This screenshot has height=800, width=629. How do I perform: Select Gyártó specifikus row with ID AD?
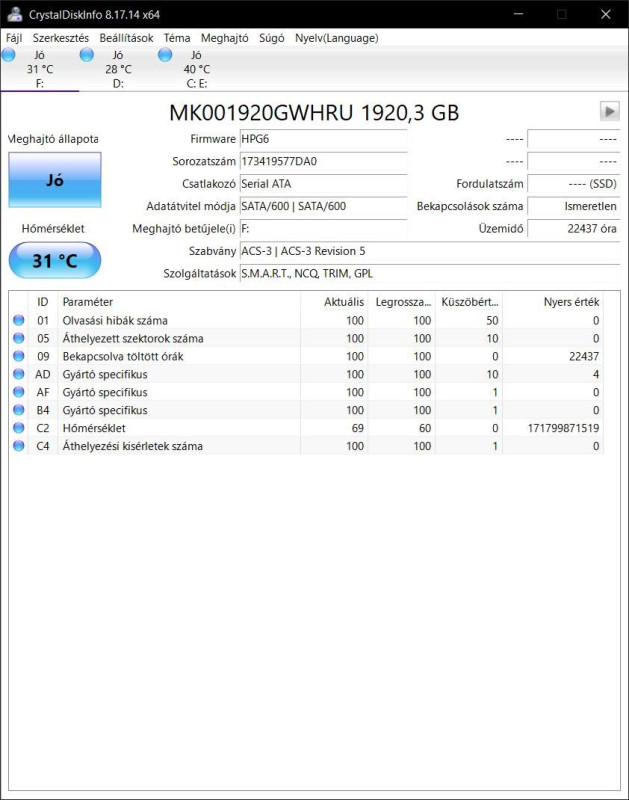(306, 374)
